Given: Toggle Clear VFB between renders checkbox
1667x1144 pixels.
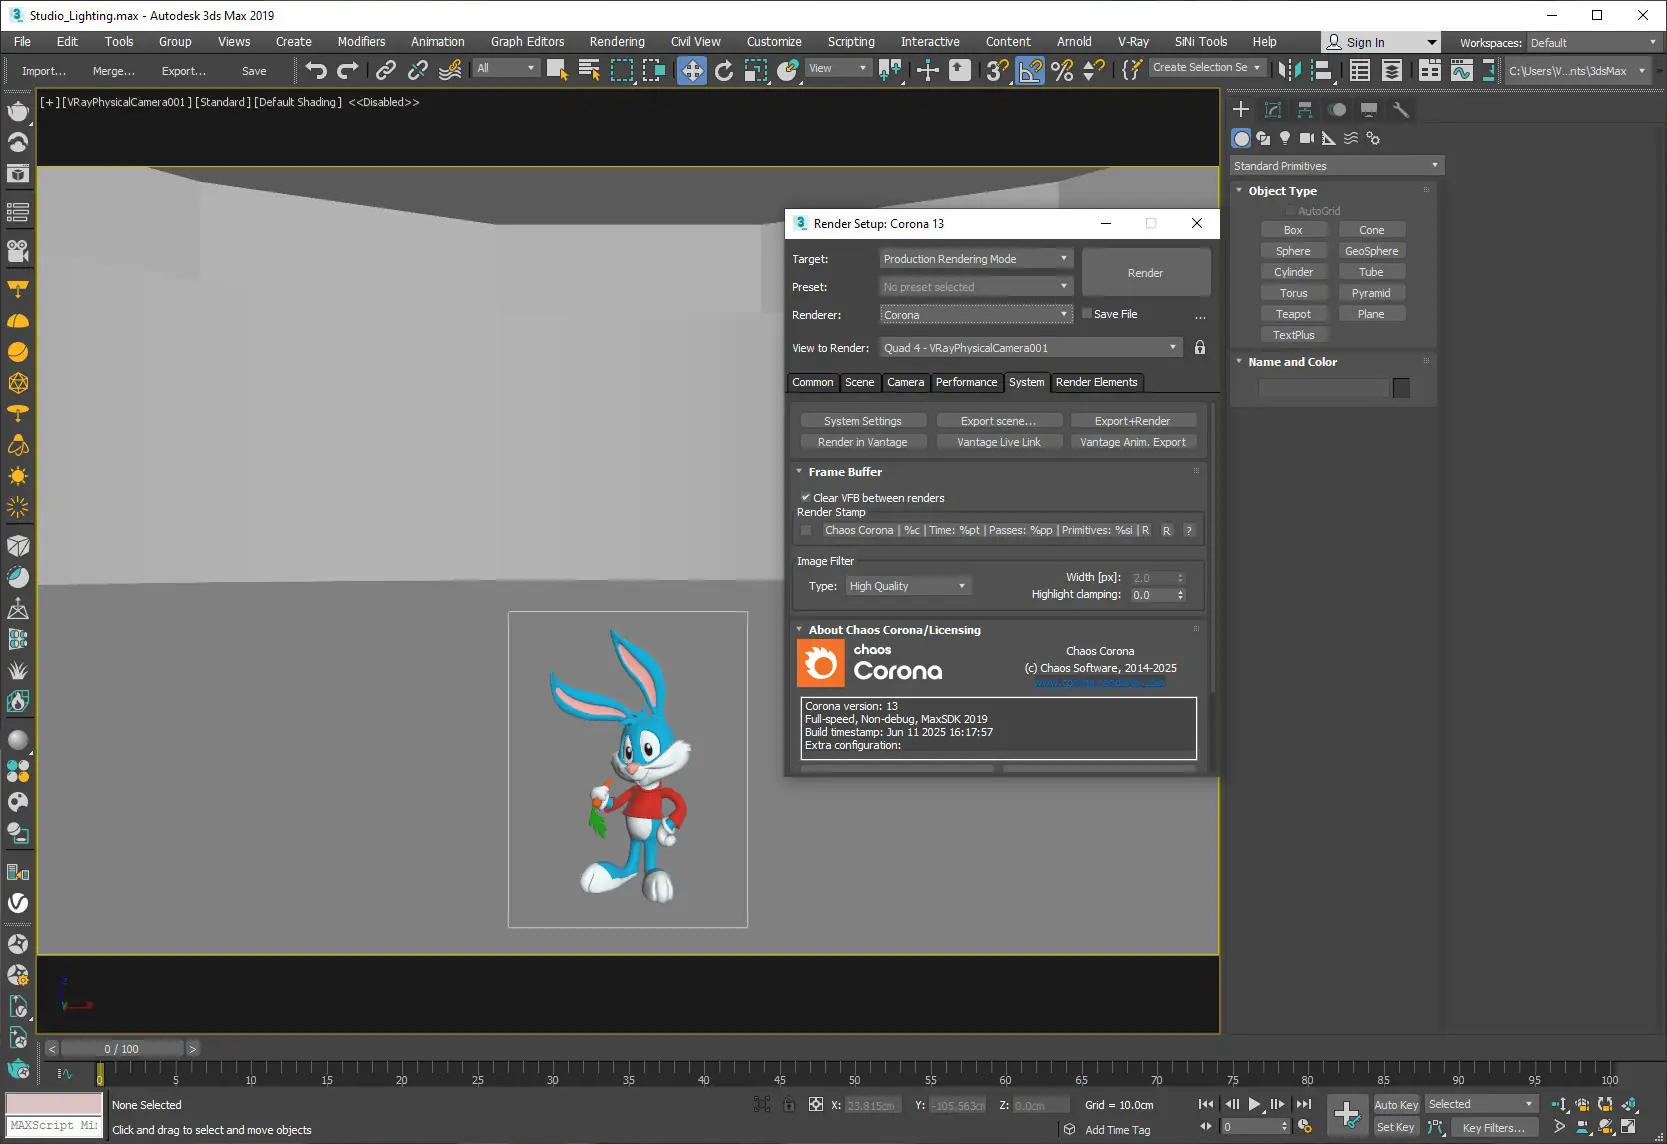Looking at the screenshot, I should [805, 497].
